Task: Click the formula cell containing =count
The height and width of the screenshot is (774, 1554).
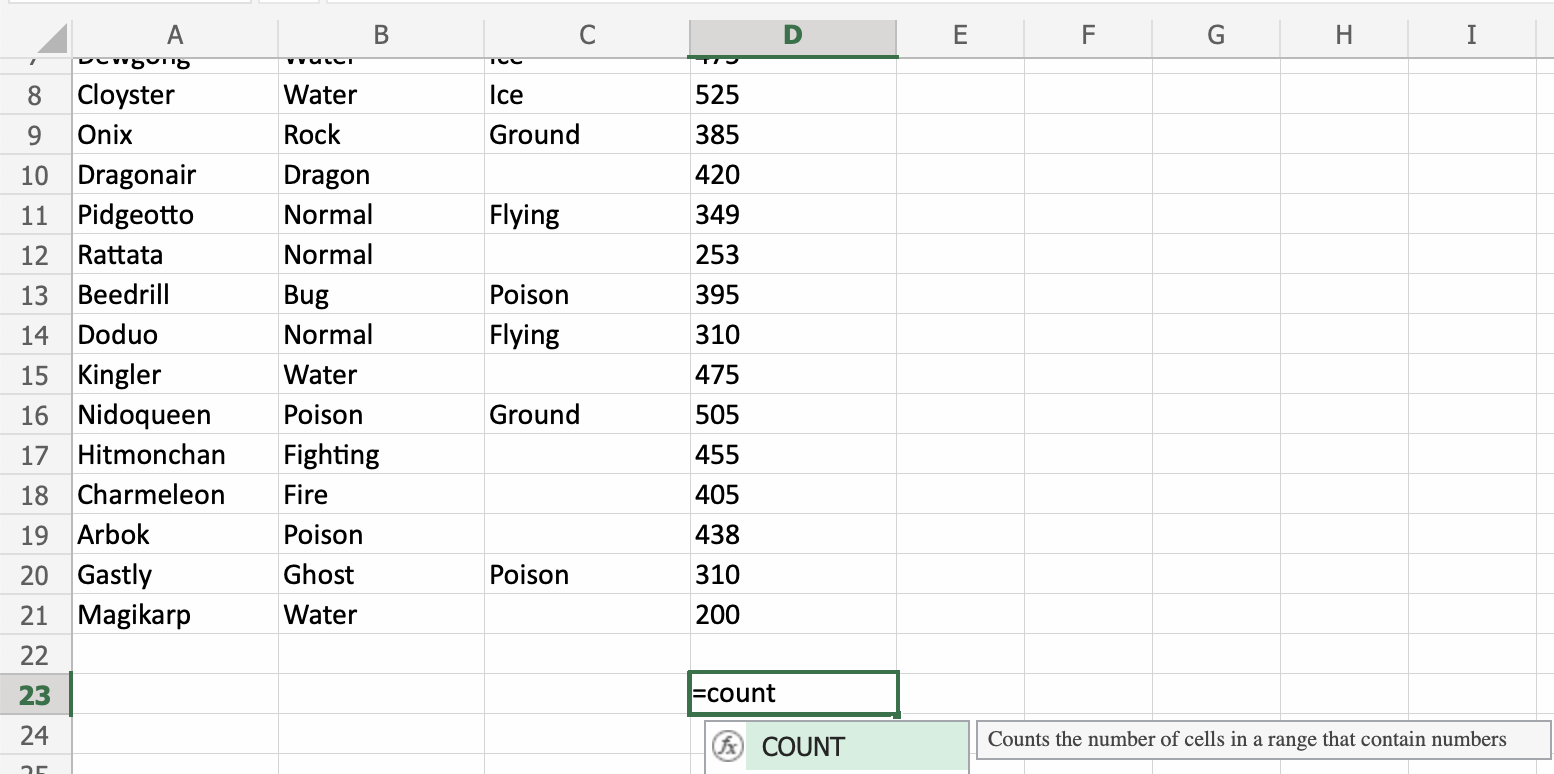Action: 792,693
